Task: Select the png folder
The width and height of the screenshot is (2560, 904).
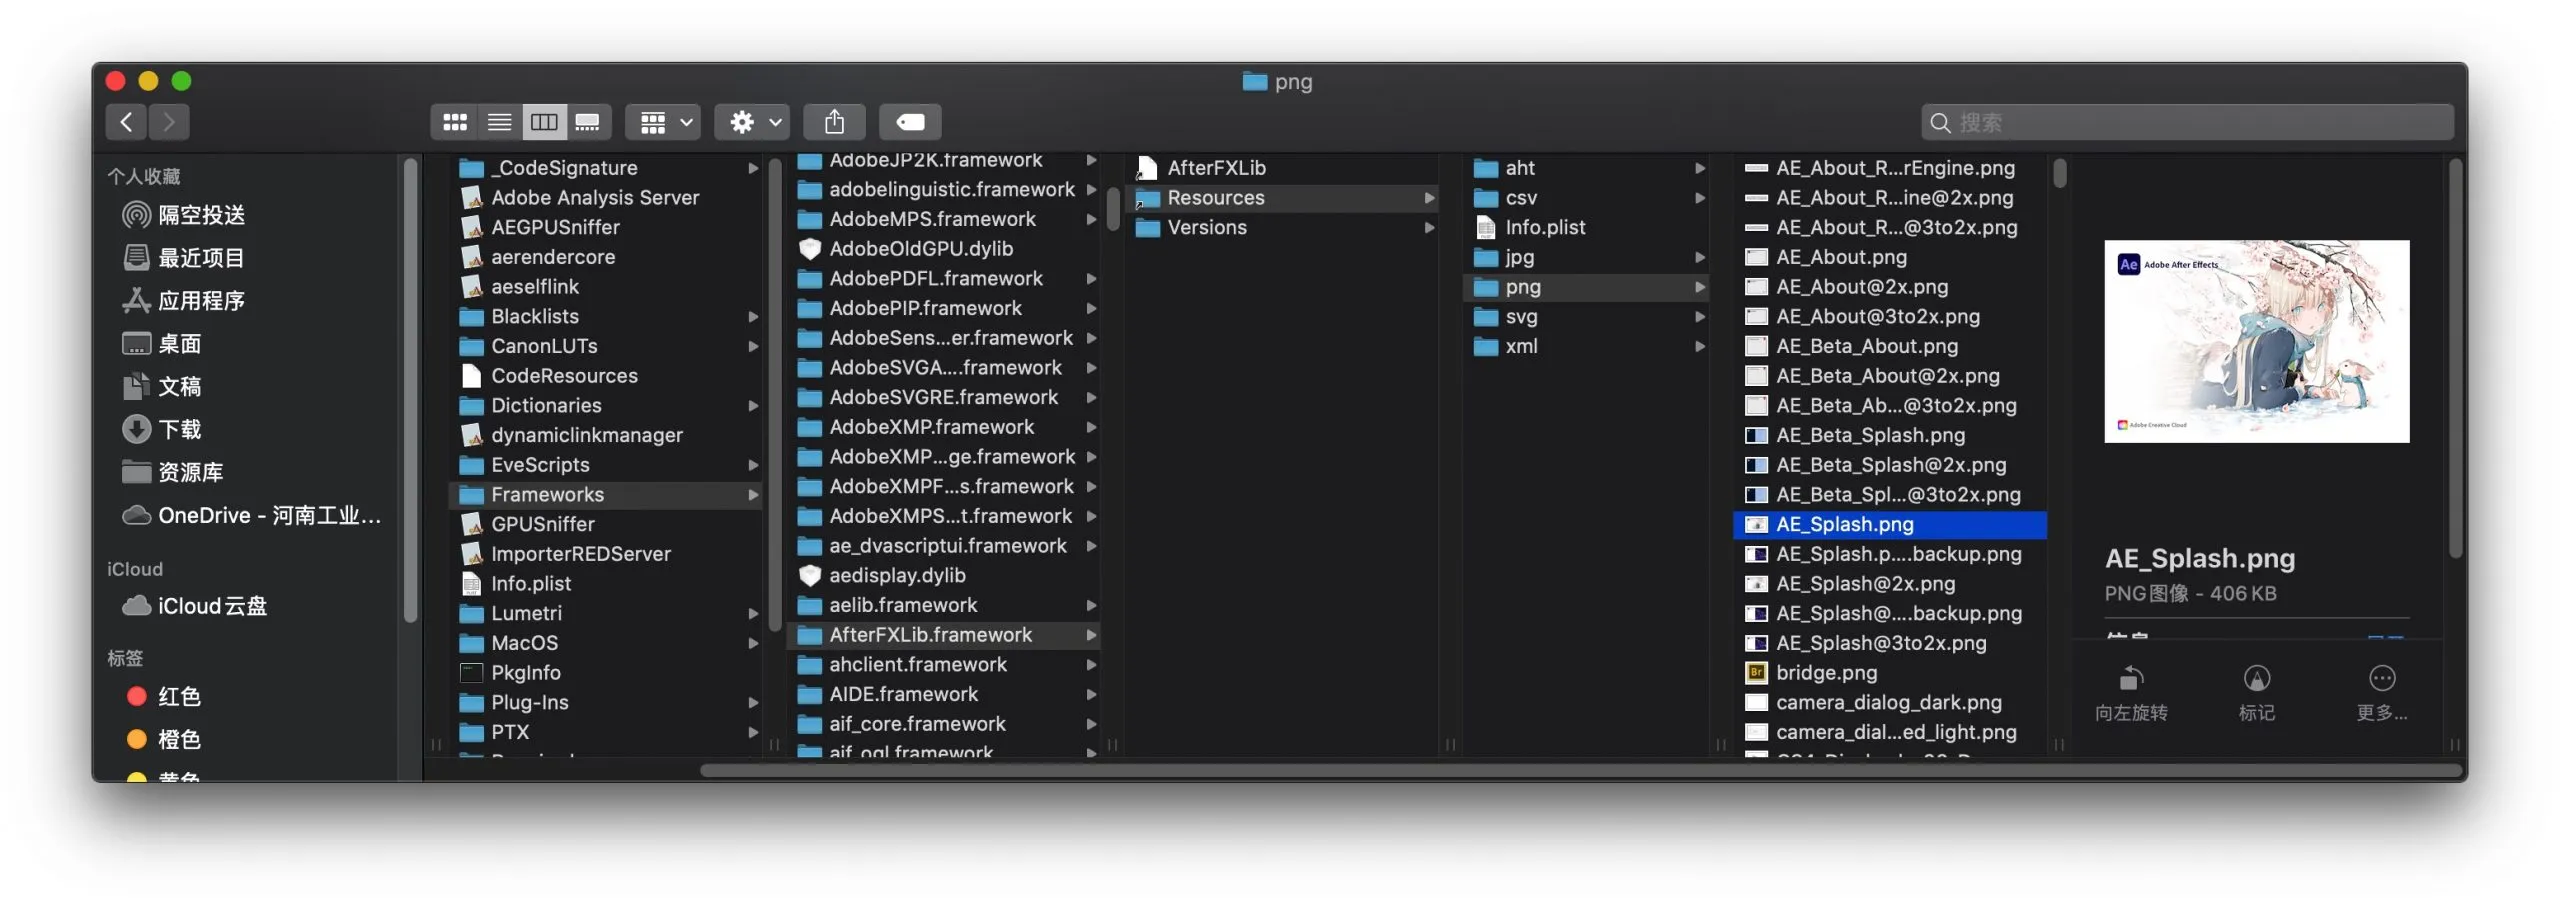Action: pyautogui.click(x=1585, y=287)
